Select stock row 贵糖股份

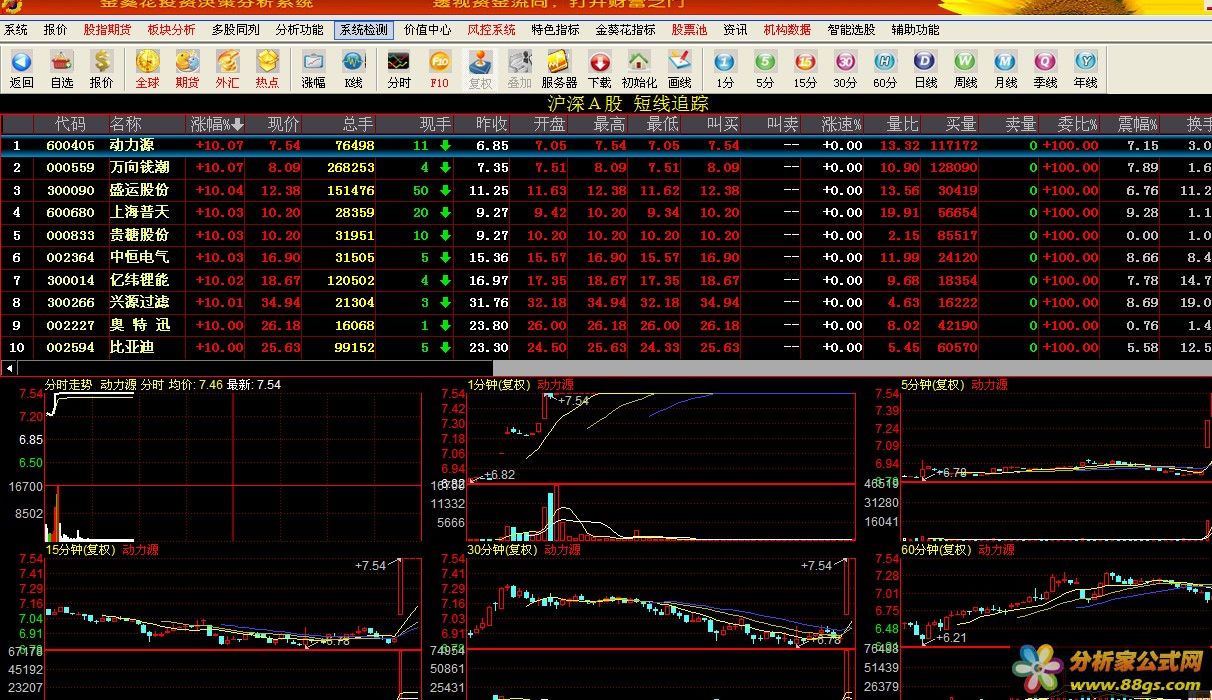(606, 235)
